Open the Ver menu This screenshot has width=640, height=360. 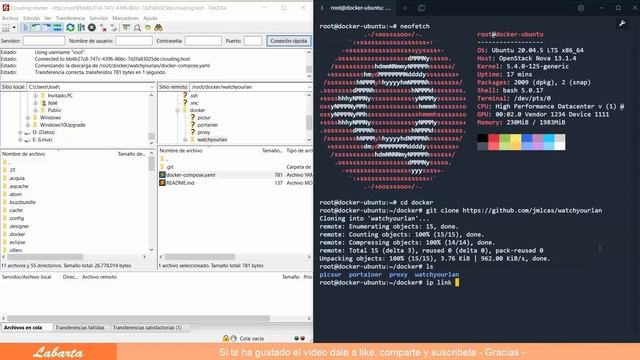(48, 18)
